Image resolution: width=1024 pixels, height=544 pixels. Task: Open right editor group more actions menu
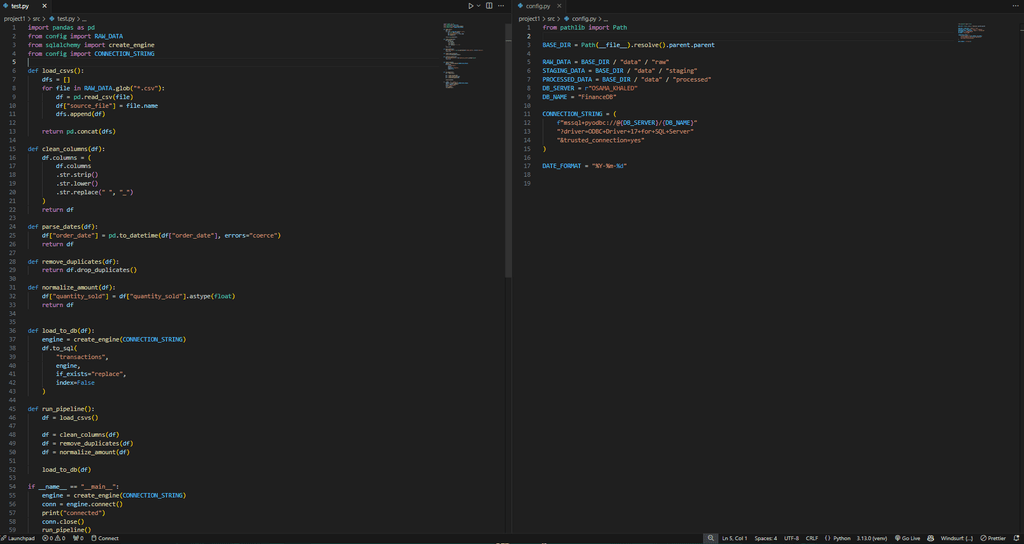tap(1015, 6)
